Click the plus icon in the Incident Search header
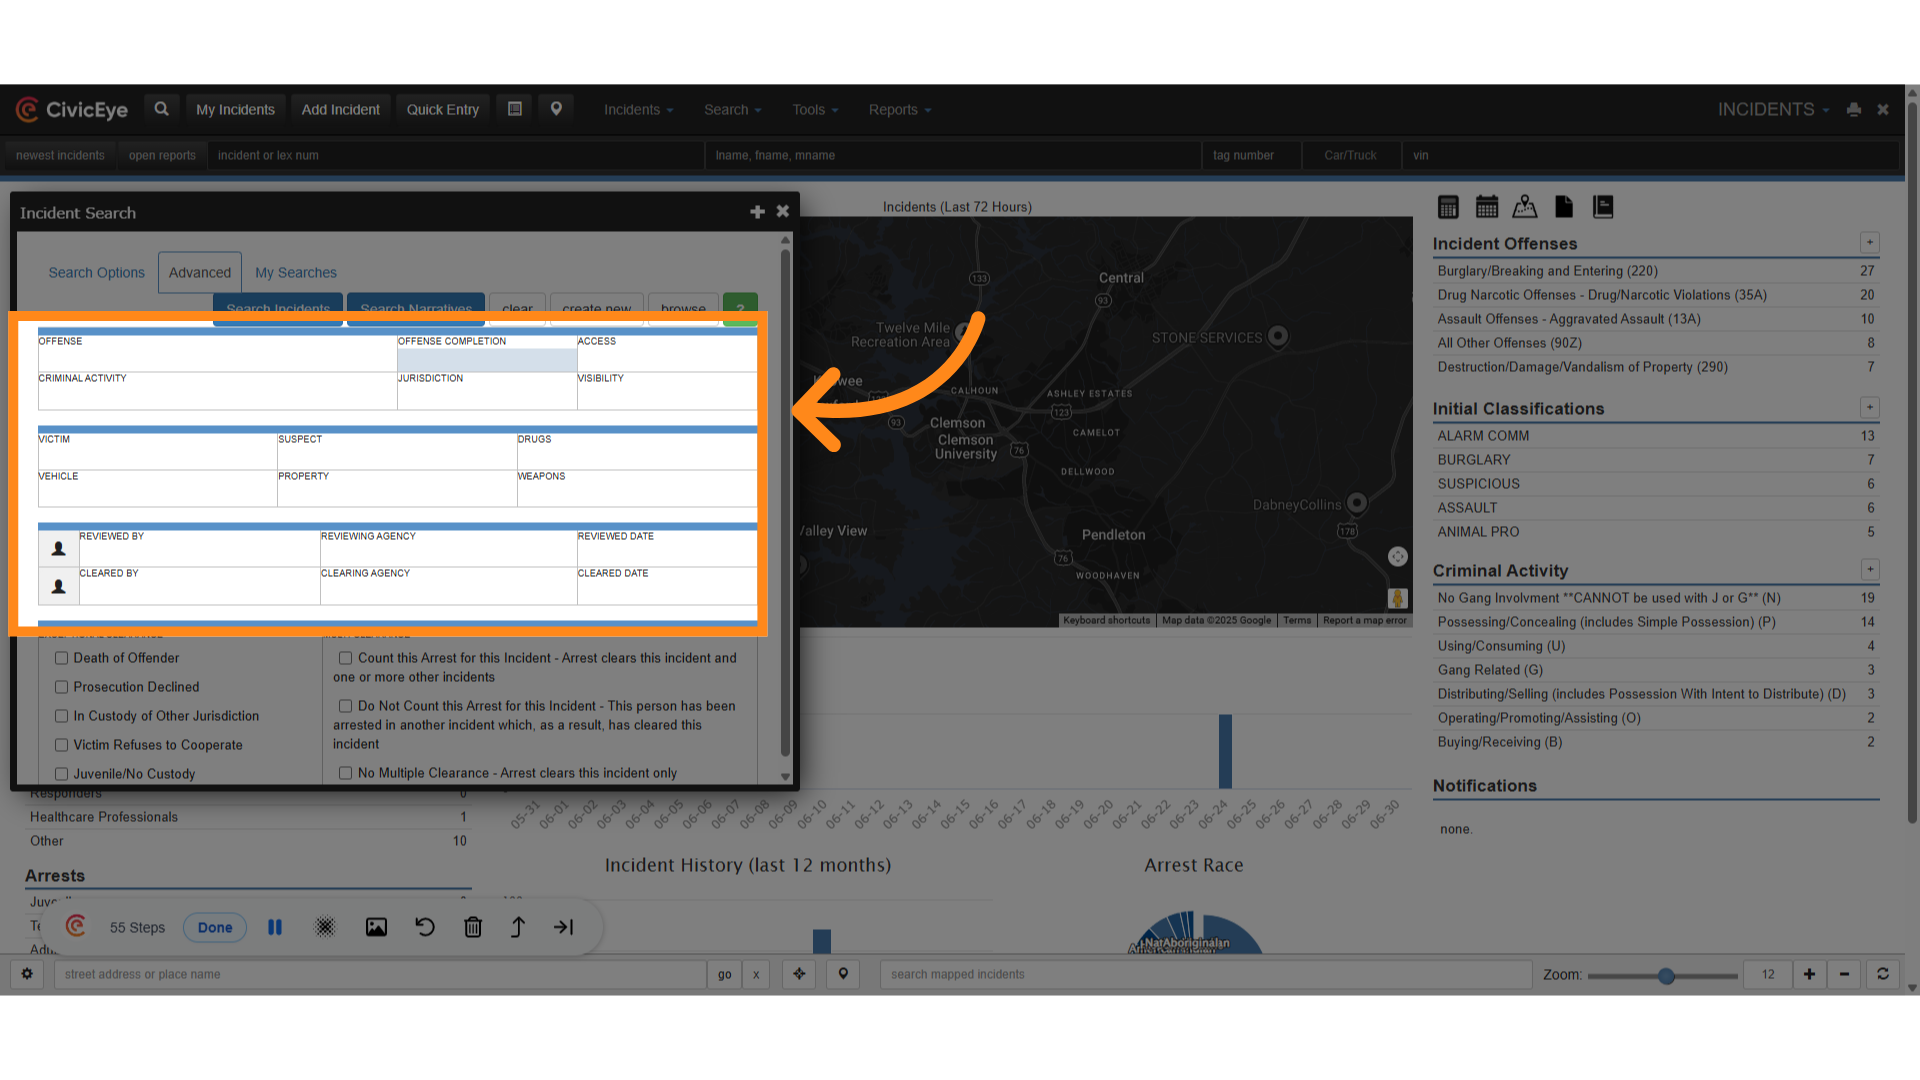The width and height of the screenshot is (1920, 1080). click(757, 212)
